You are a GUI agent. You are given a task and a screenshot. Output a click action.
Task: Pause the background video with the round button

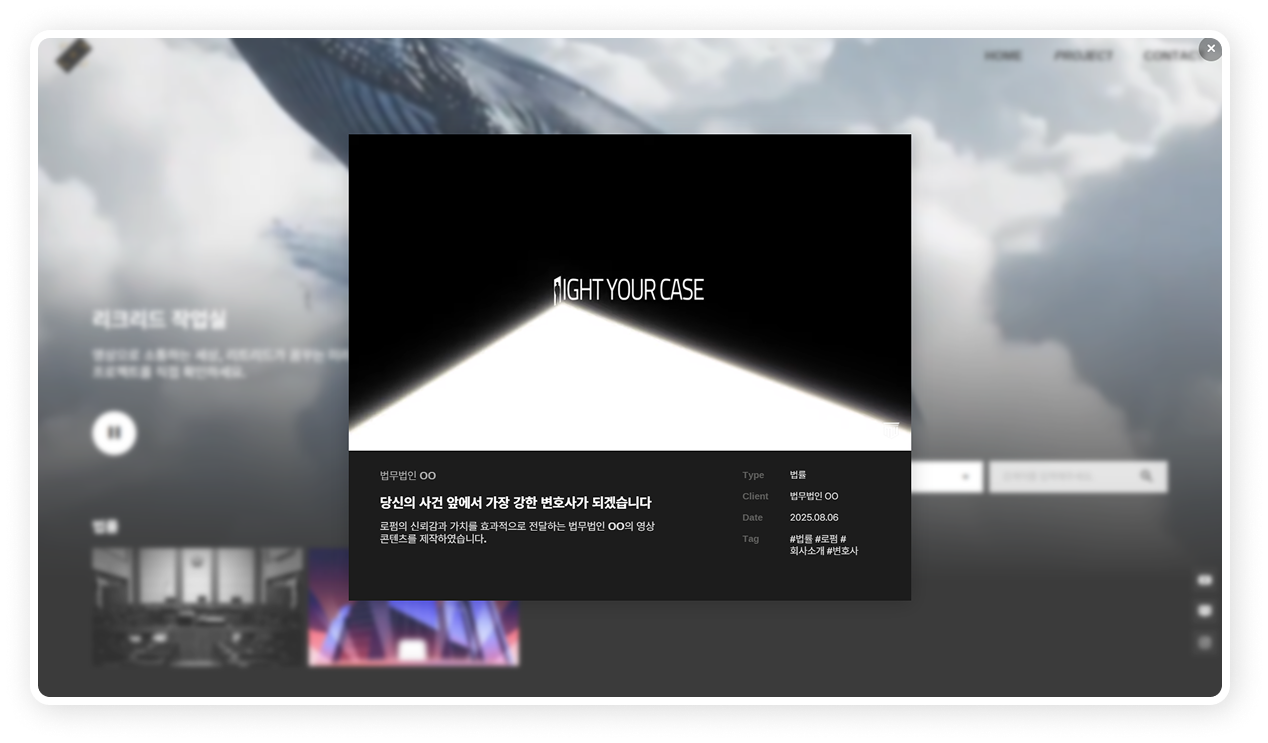click(x=114, y=433)
